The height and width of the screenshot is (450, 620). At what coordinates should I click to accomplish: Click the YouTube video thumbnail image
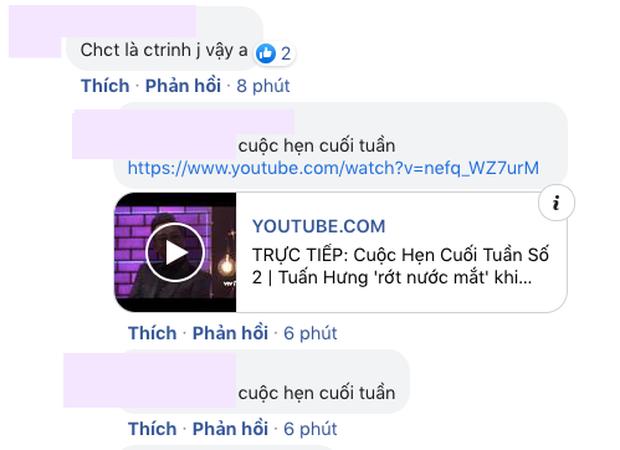[x=175, y=252]
